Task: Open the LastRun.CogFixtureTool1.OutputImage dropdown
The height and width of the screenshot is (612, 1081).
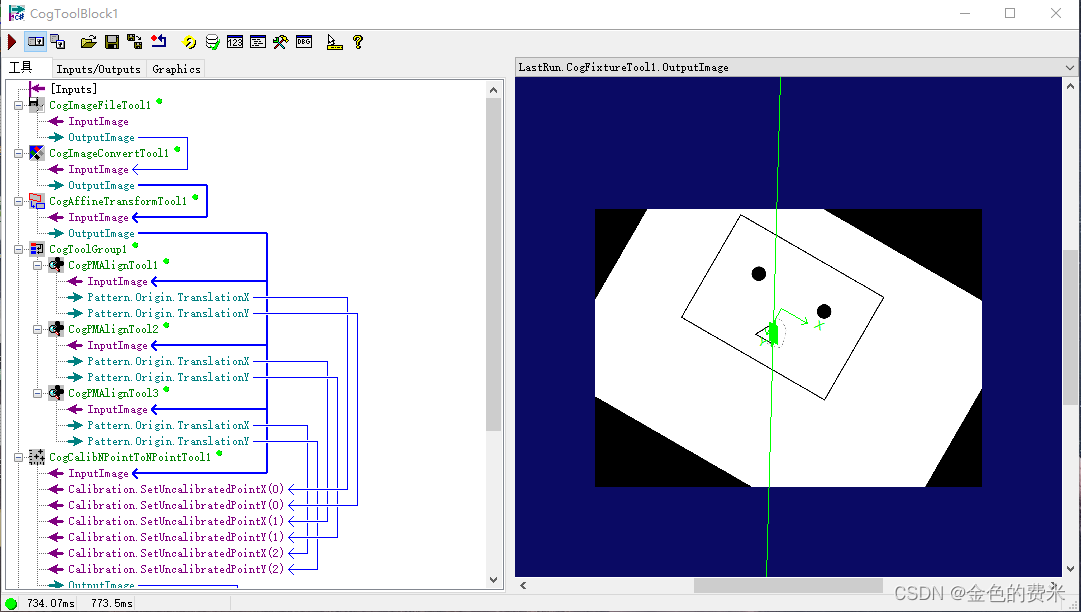Action: [x=1069, y=68]
